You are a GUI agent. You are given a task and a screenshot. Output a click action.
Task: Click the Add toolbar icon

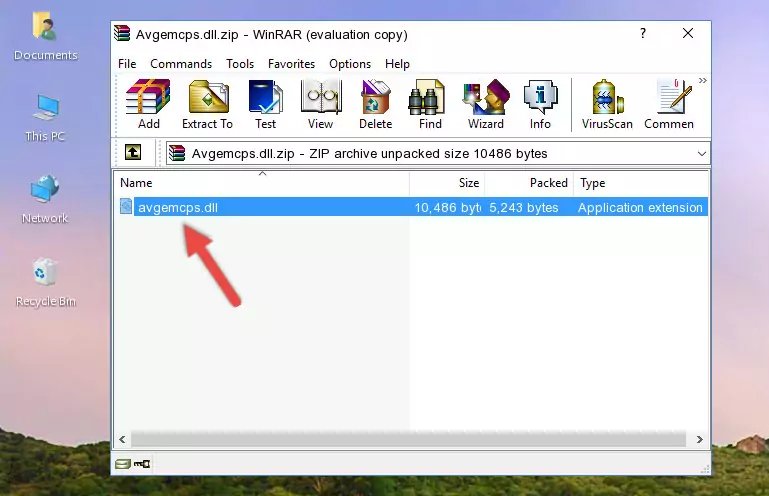[148, 104]
